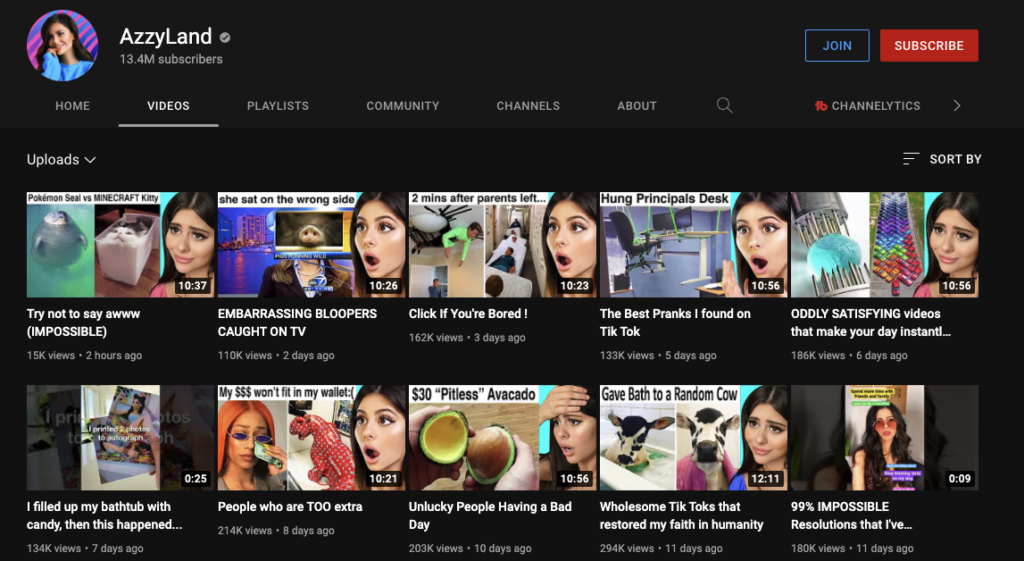Viewport: 1024px width, 561px height.
Task: Open the CHANNELYTICS tab
Action: click(867, 106)
